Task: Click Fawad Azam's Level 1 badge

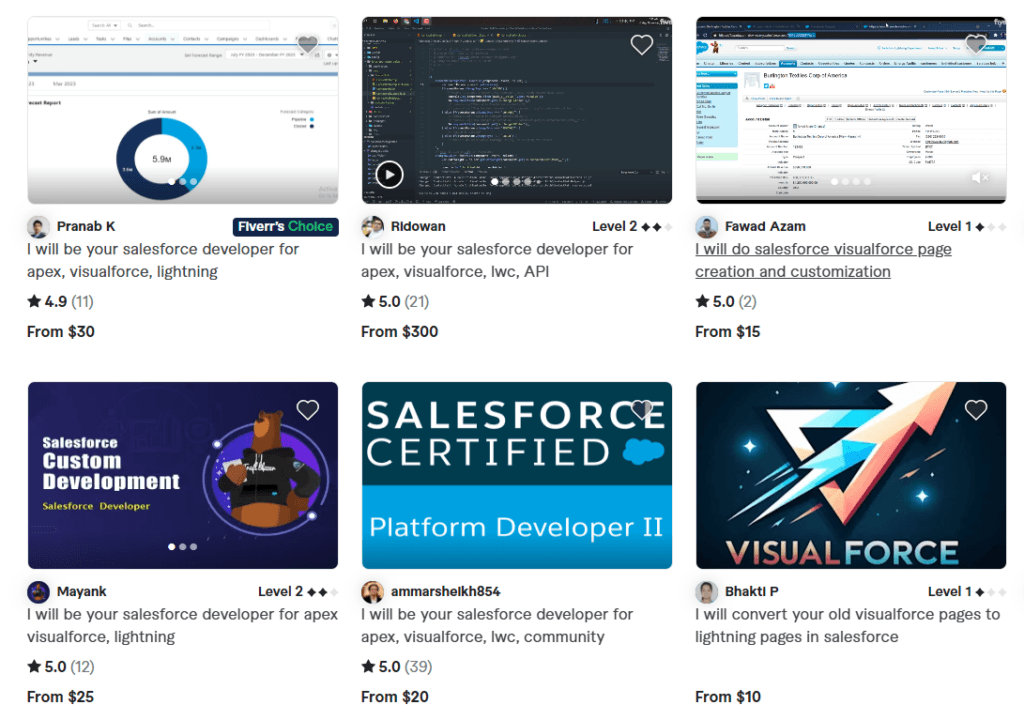Action: 967,226
